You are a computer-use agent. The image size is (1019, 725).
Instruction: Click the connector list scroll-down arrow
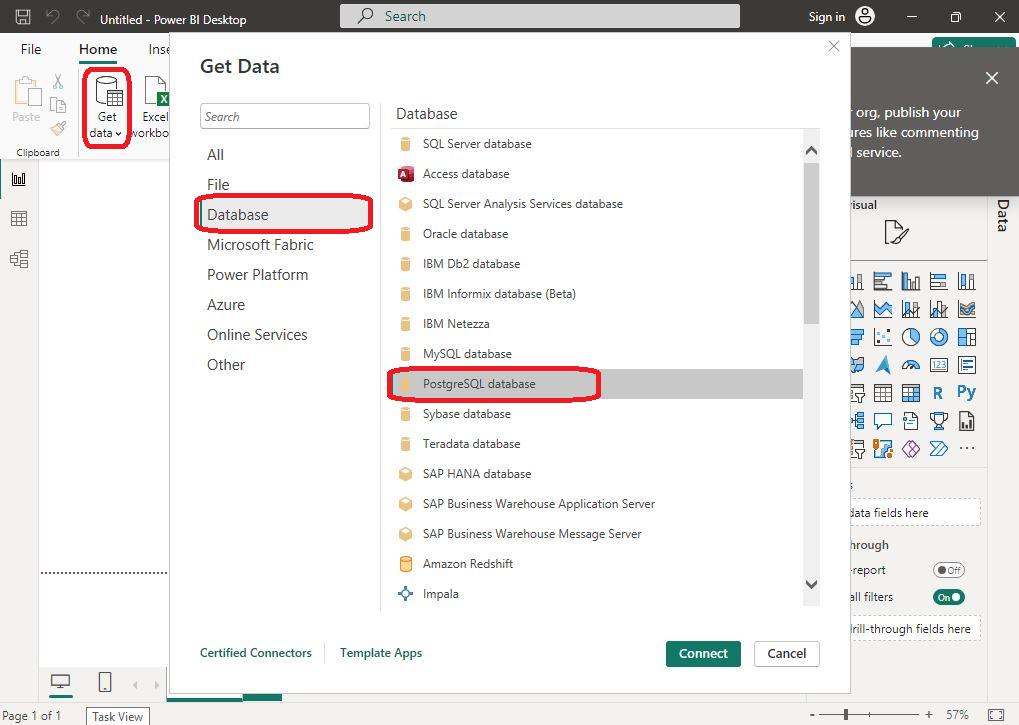click(x=811, y=584)
